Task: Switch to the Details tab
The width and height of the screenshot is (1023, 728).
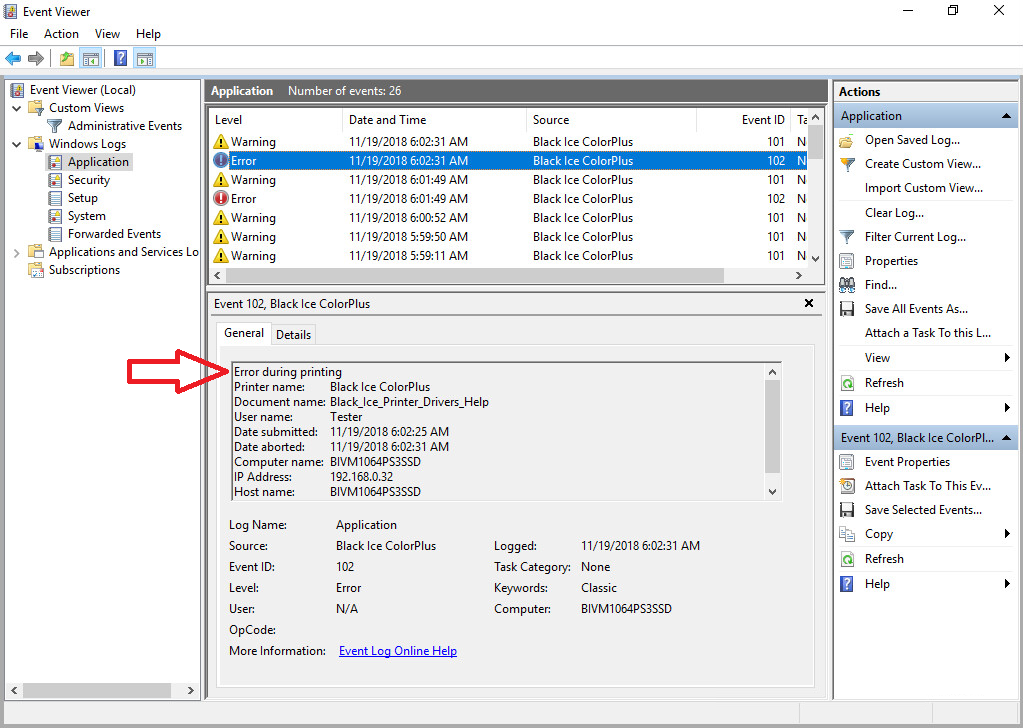Action: pos(293,335)
